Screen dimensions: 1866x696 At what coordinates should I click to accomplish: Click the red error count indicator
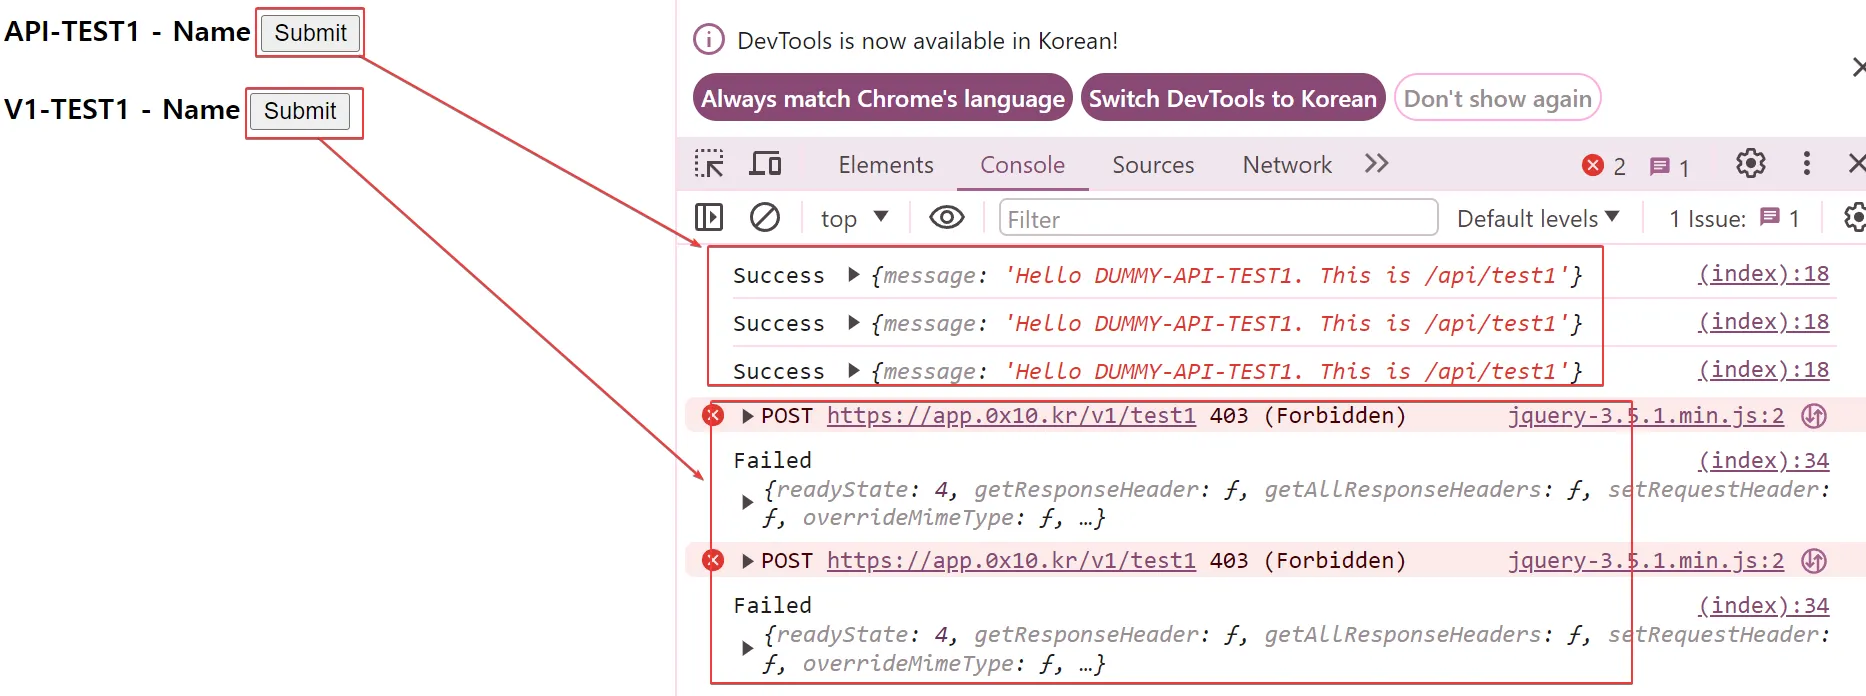(x=1604, y=166)
